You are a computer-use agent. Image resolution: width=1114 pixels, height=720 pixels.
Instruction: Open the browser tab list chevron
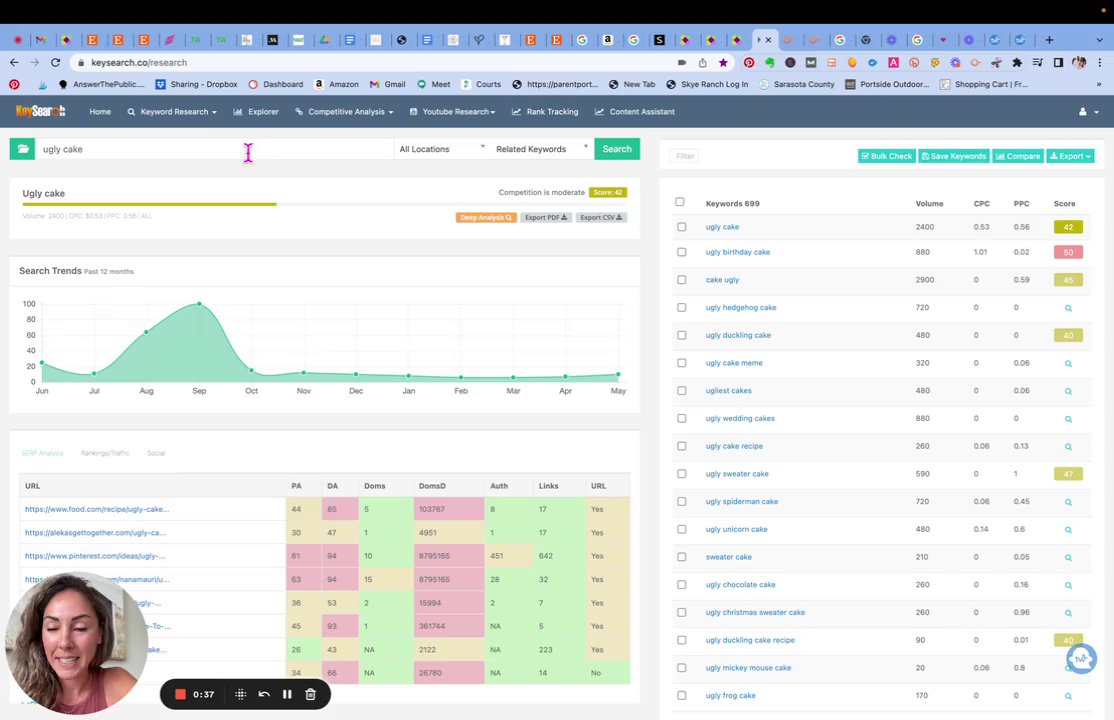tap(1100, 40)
